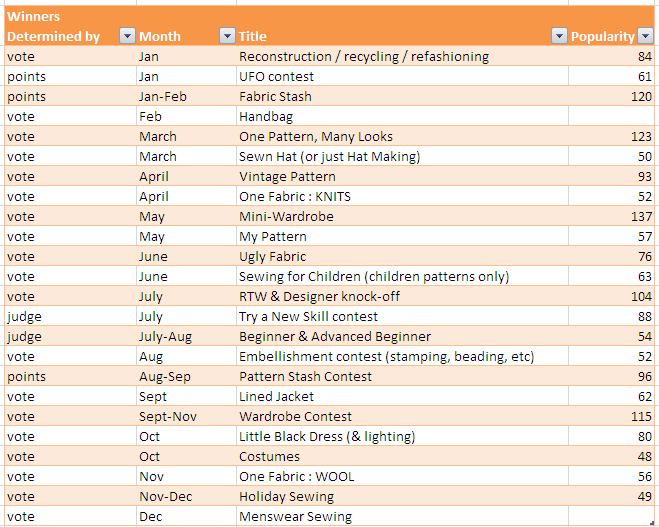
Task: Click the Ugly Fabric title cell
Action: point(402,256)
